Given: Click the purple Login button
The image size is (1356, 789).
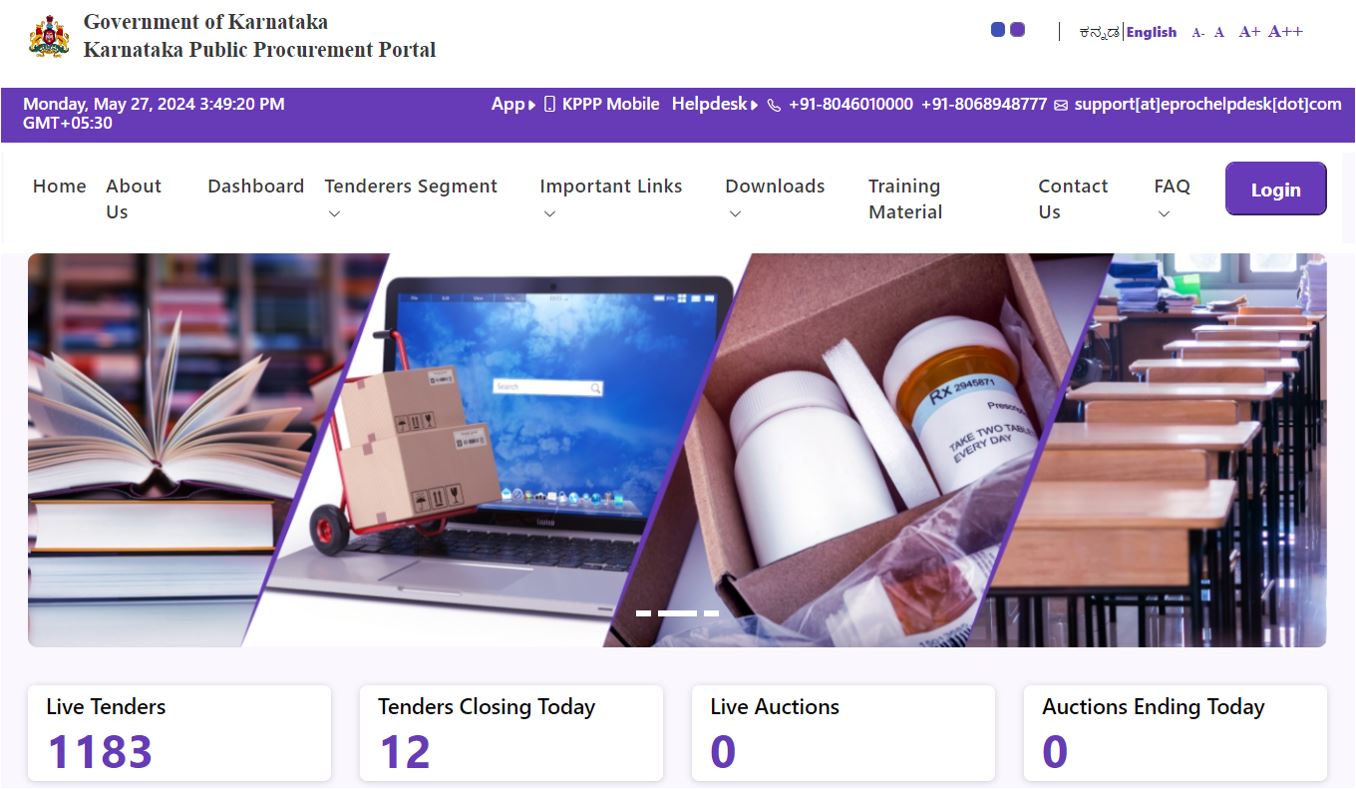Looking at the screenshot, I should (x=1276, y=189).
